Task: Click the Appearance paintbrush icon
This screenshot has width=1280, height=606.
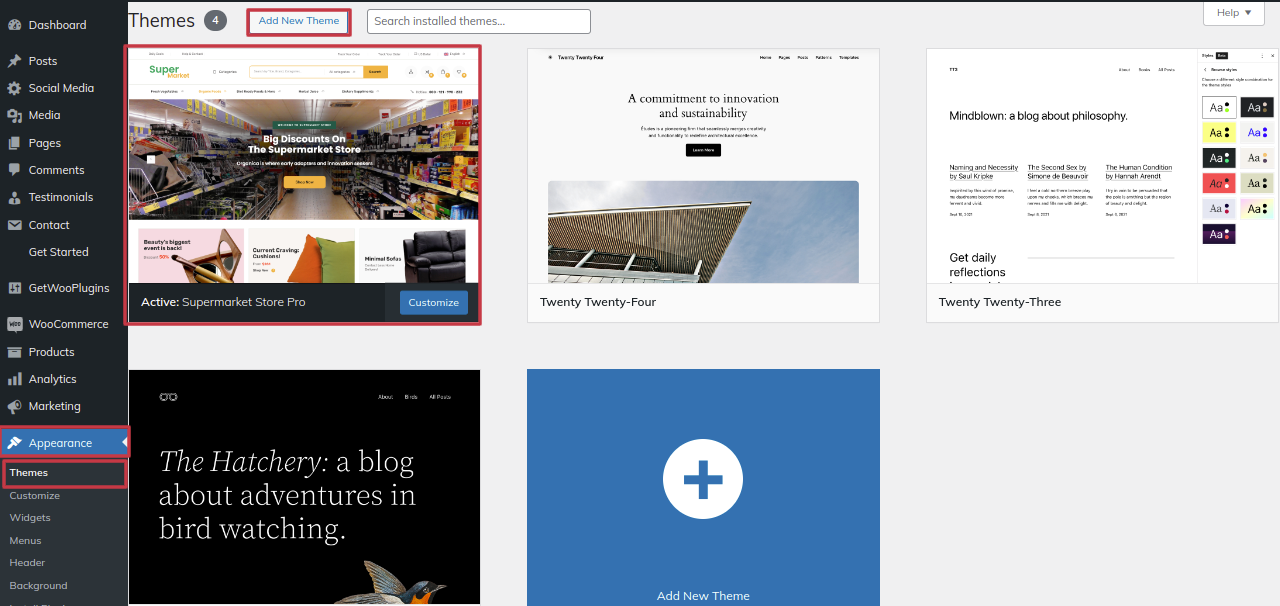Action: tap(14, 443)
